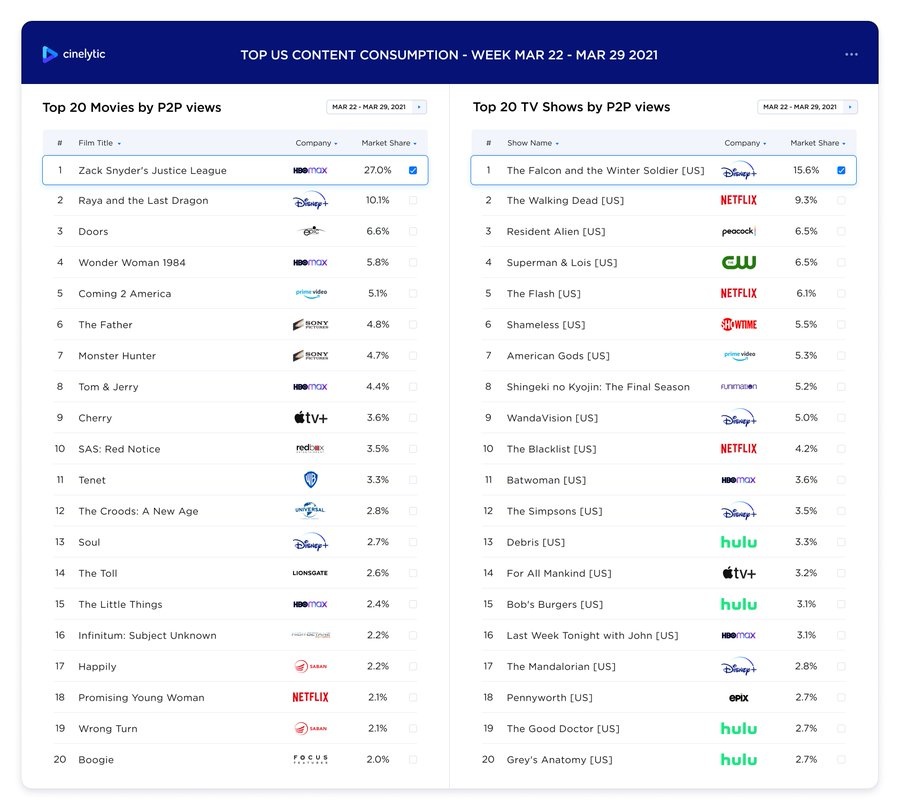Screen dimensions: 900x810
Task: Check the Raya and the Last Dragon checkbox
Action: 413,200
